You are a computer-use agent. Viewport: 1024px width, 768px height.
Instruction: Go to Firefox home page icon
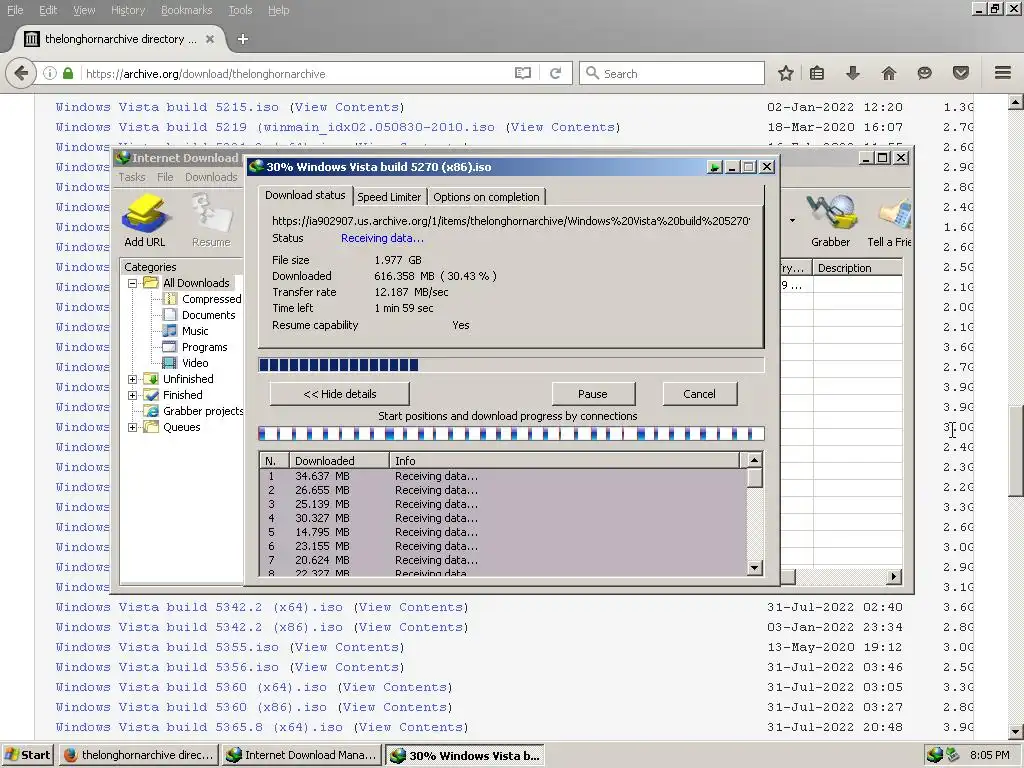tap(889, 73)
